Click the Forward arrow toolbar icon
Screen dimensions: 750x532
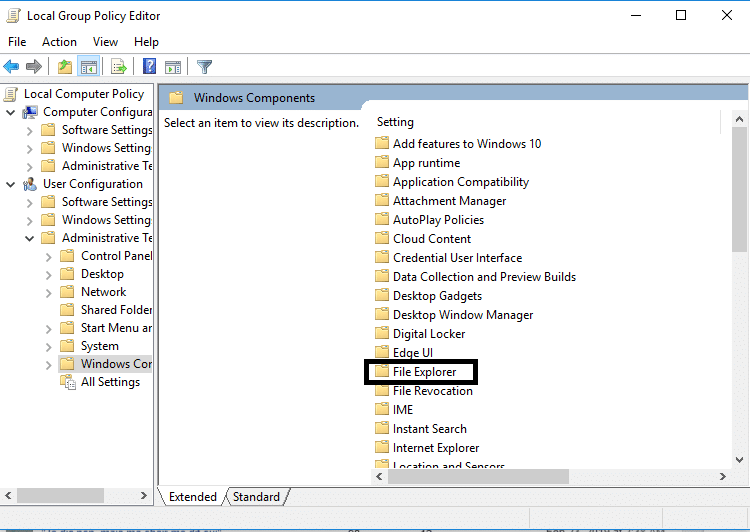click(x=34, y=67)
